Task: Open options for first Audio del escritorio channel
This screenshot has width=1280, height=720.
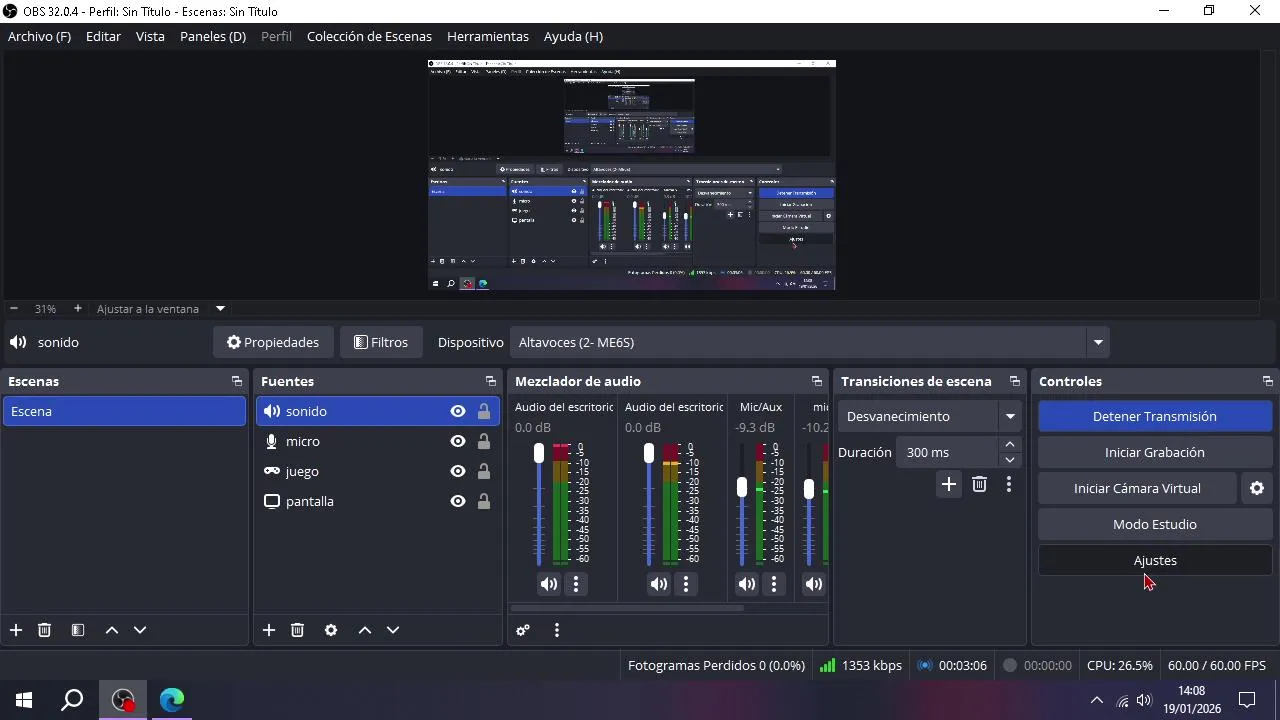Action: (x=576, y=584)
